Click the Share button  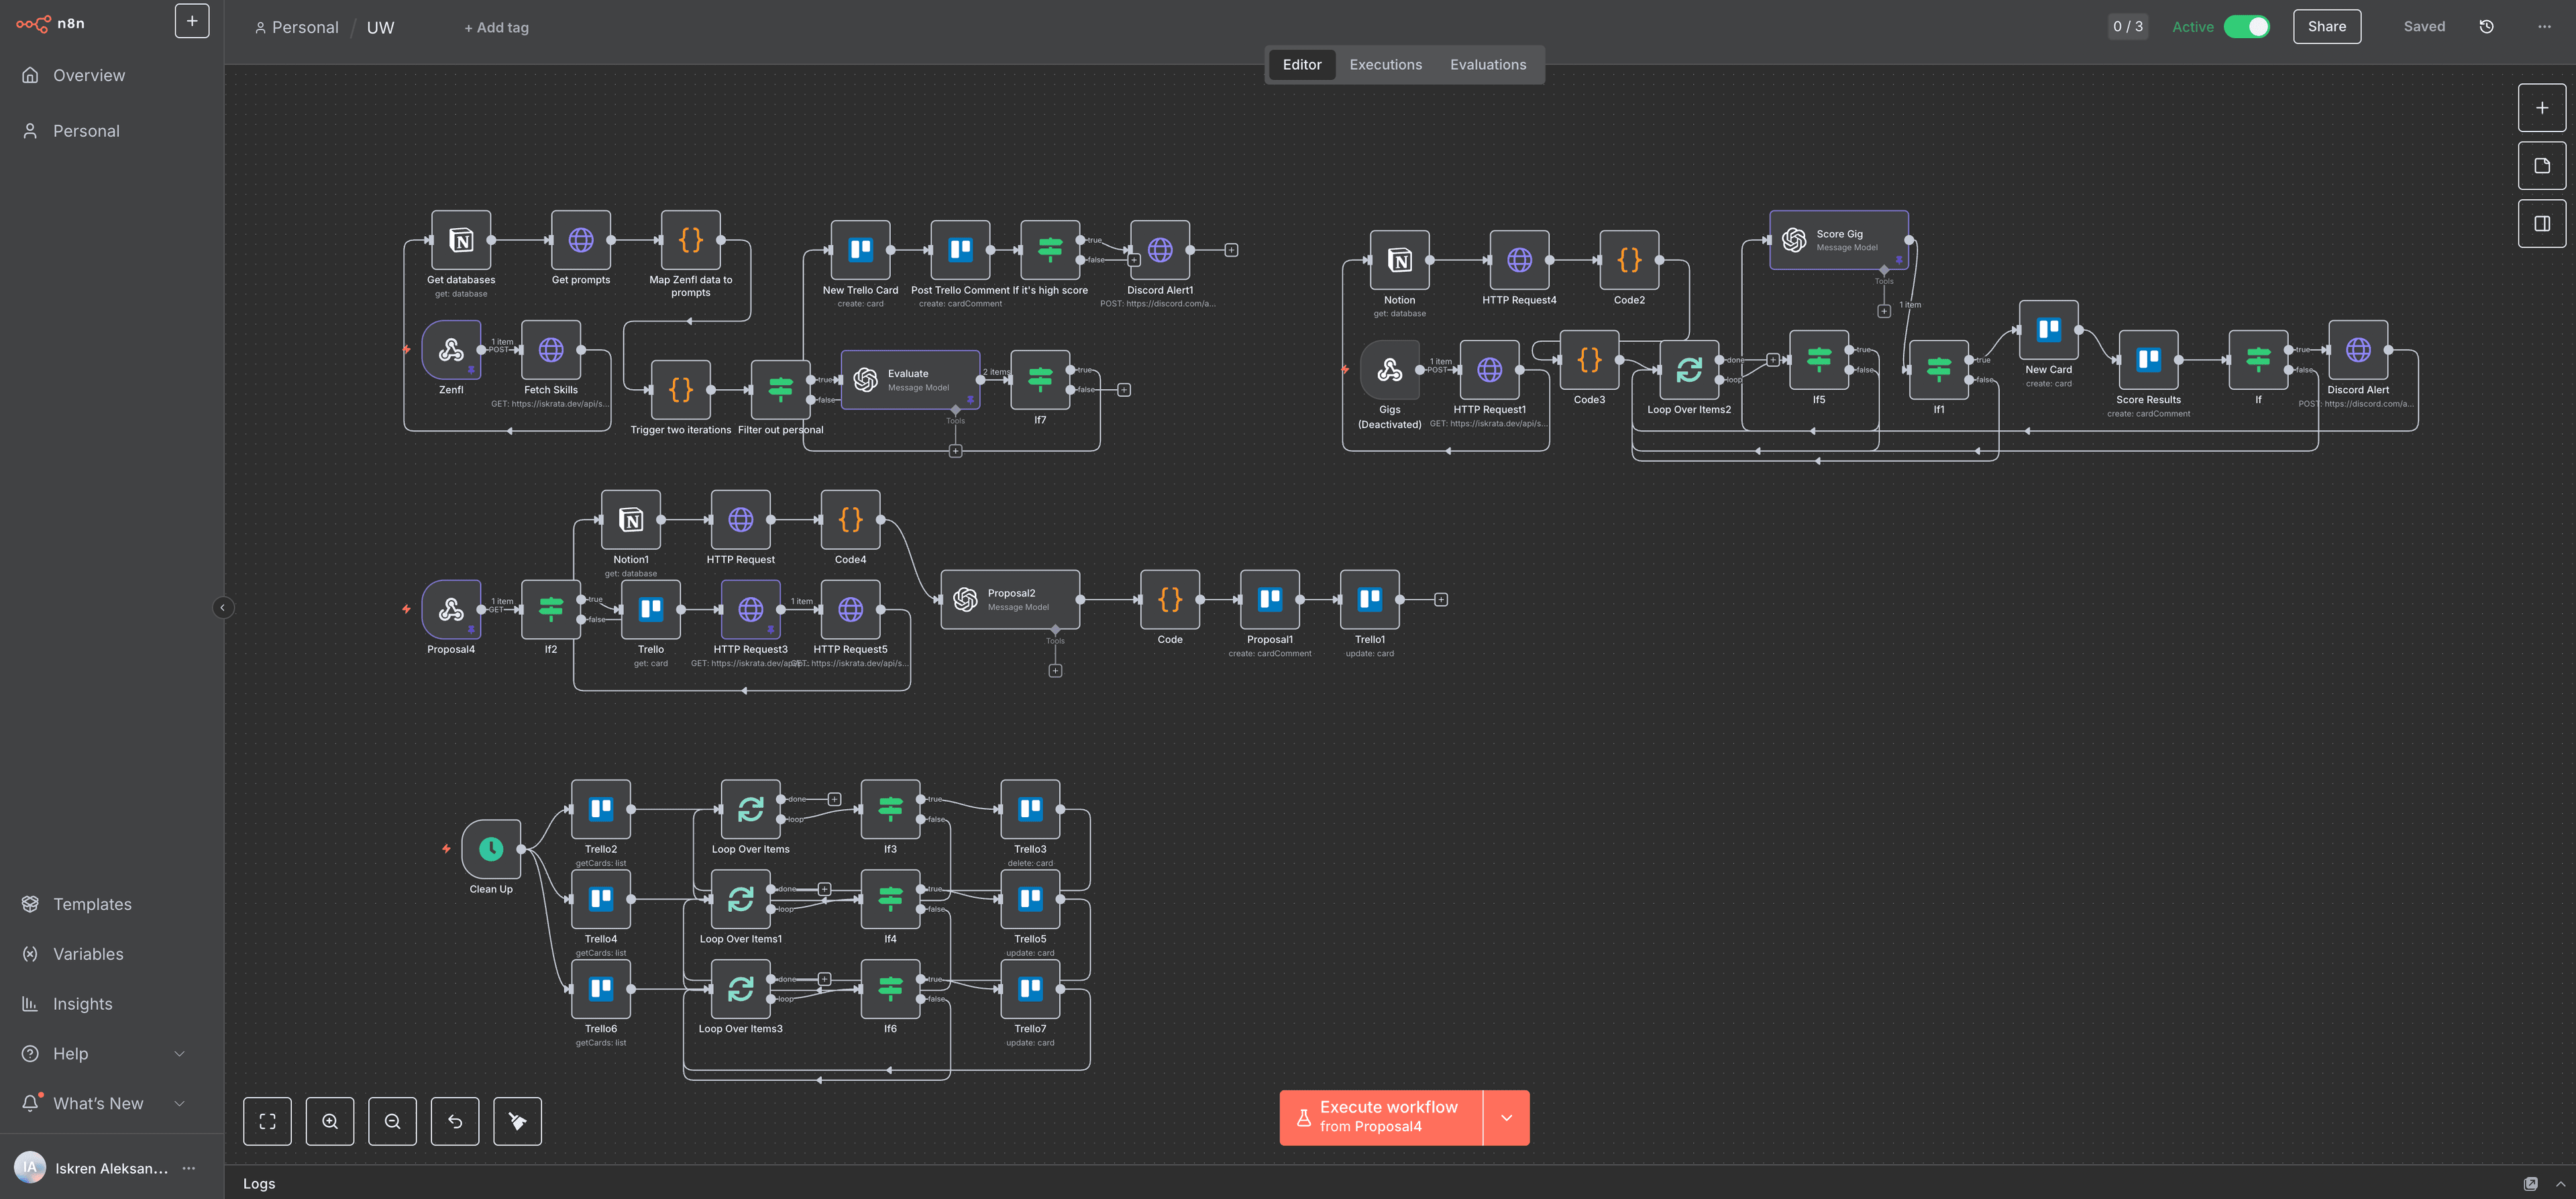(x=2327, y=27)
